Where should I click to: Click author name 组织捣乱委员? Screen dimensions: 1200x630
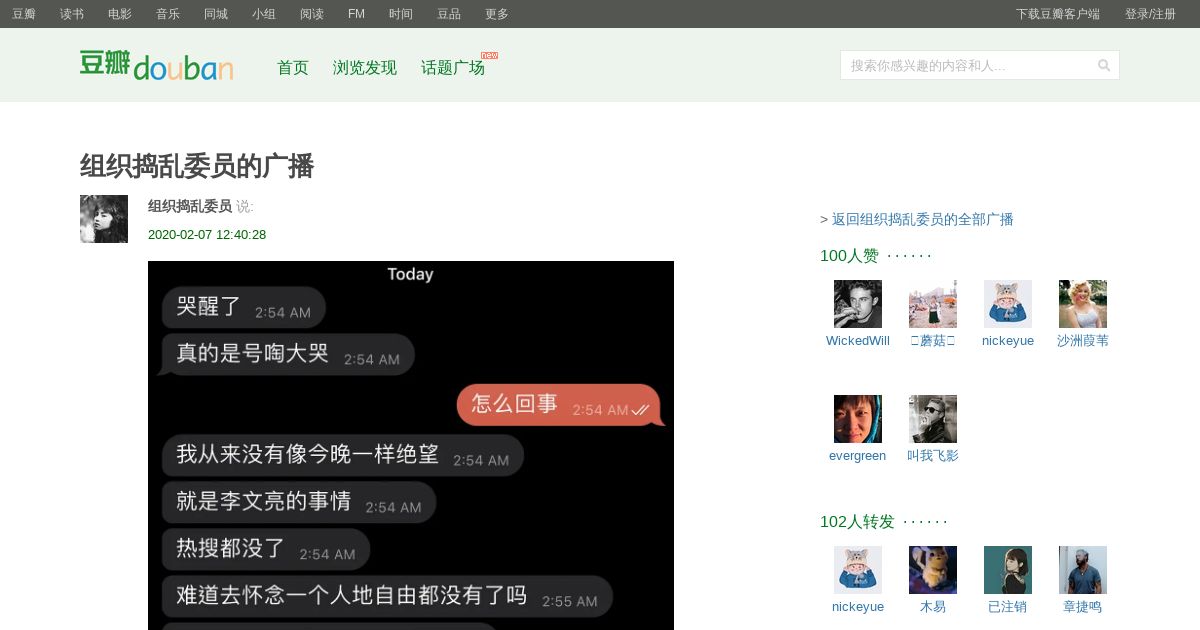(x=190, y=206)
